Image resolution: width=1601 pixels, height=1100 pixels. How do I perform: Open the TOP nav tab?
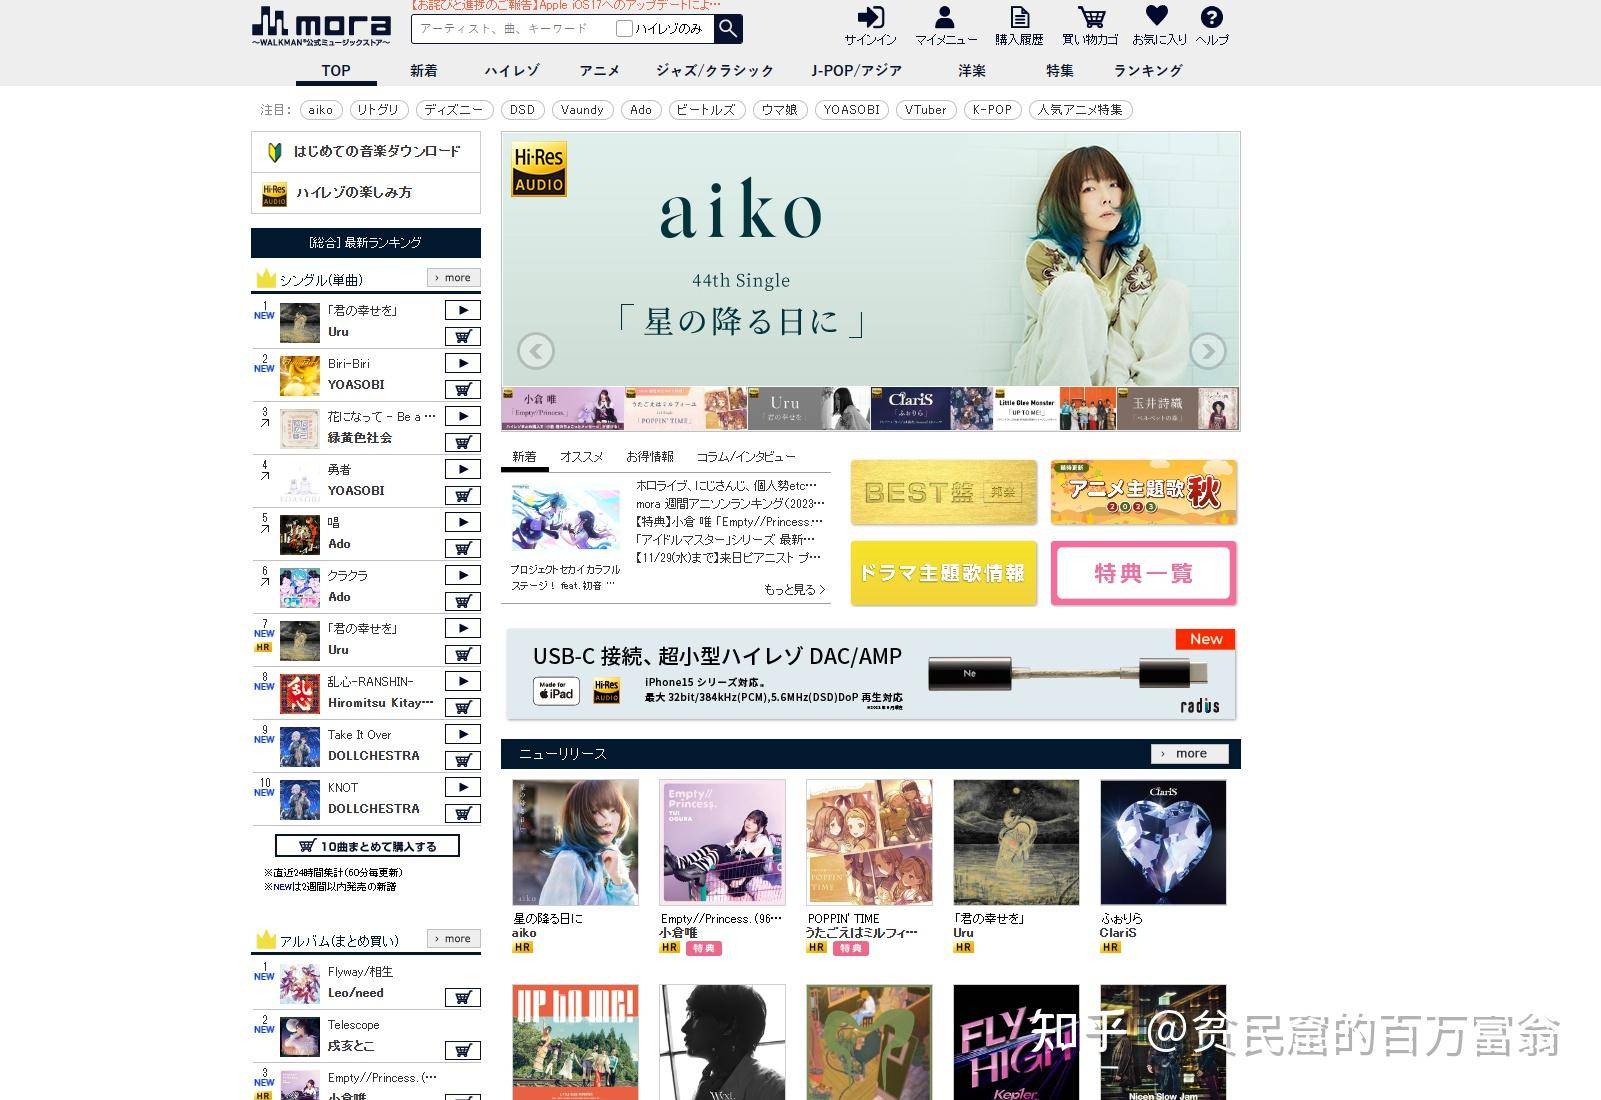[336, 71]
